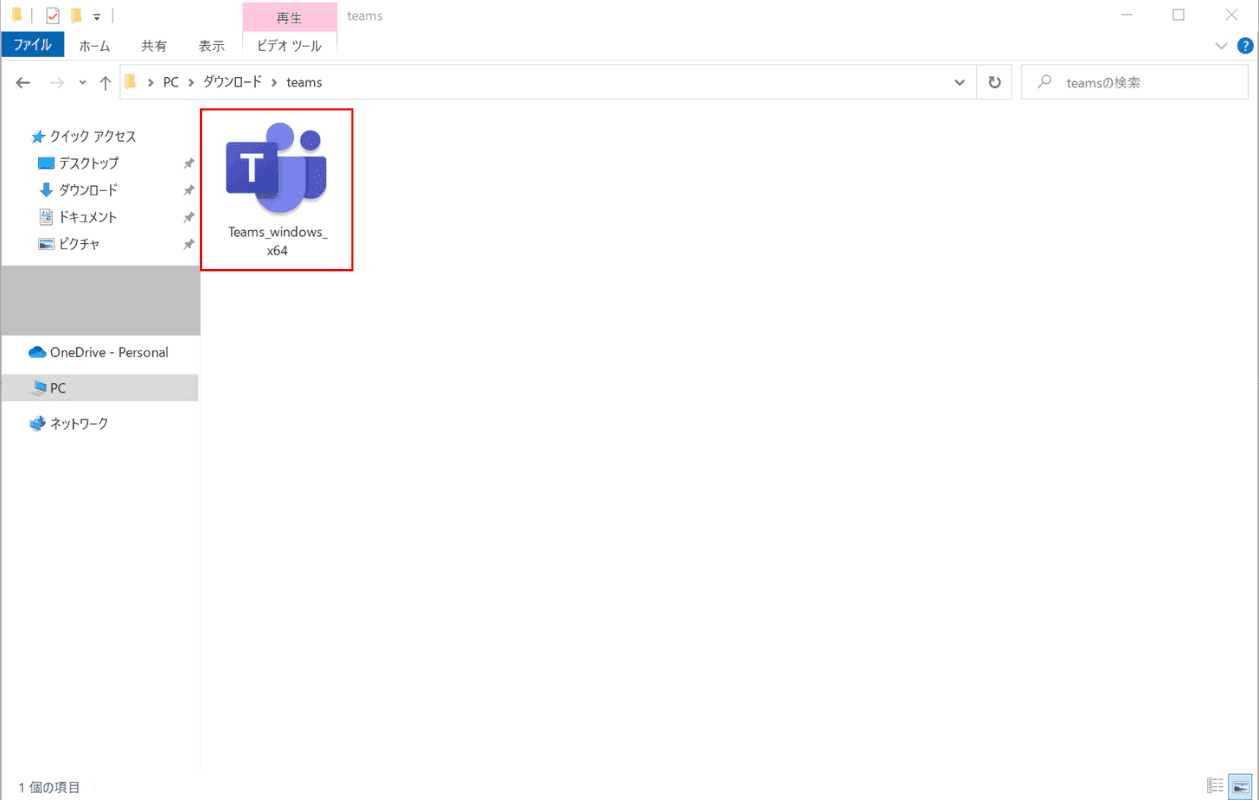Switch to the ホーム ribbon tab
Image resolution: width=1259 pixels, height=800 pixels.
94,46
